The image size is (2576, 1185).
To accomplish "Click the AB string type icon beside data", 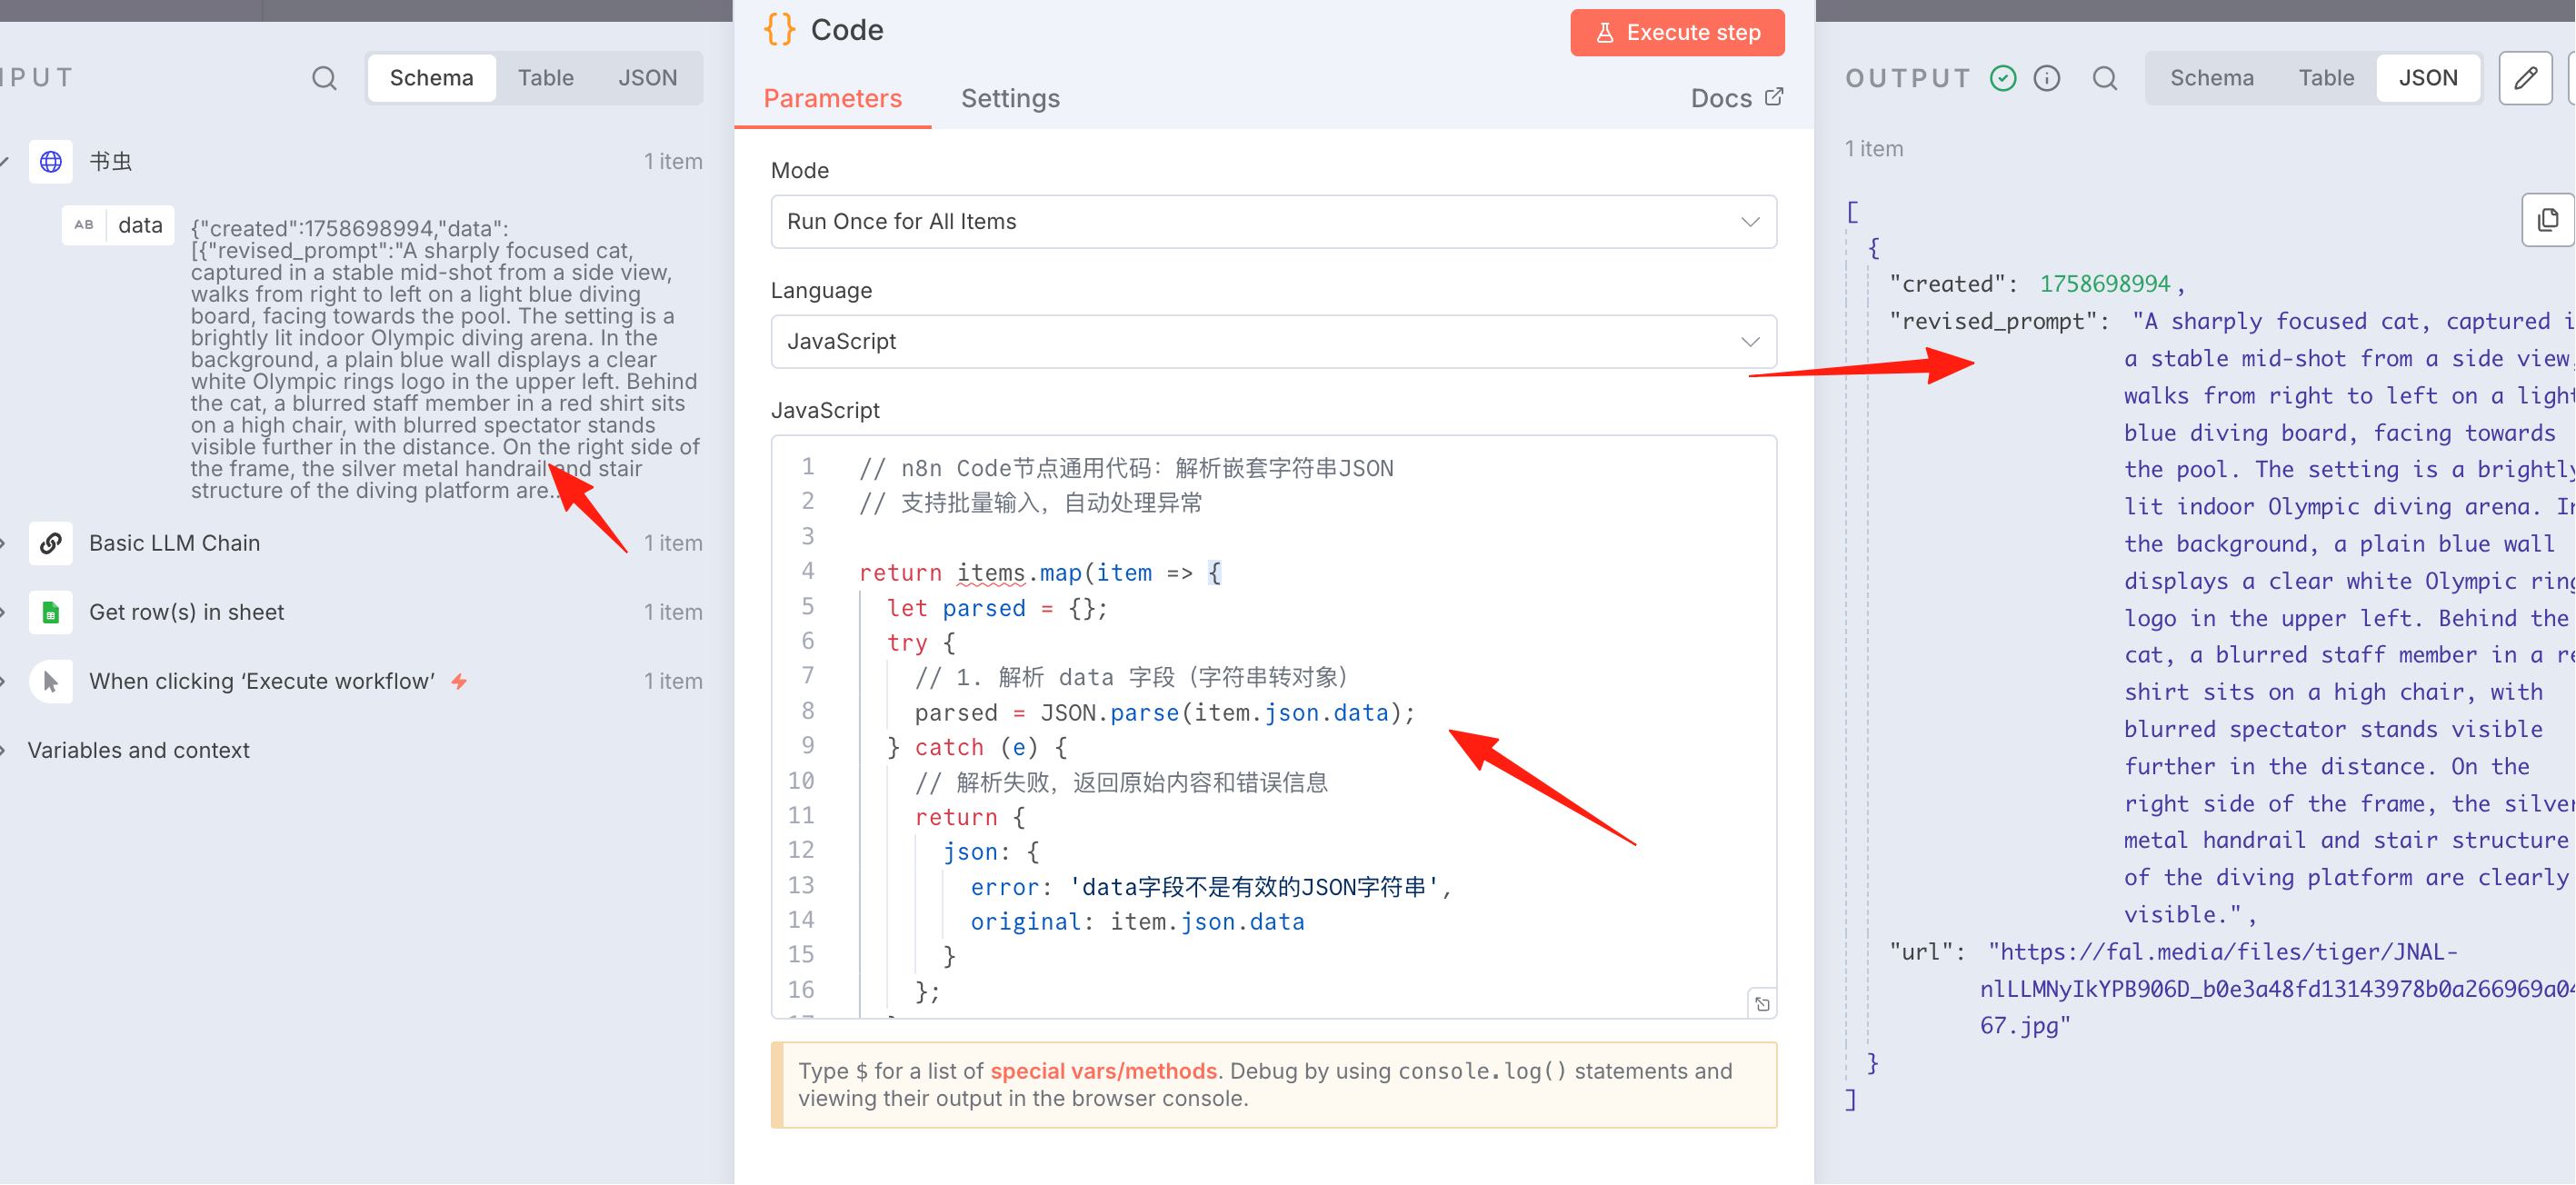I will [x=84, y=225].
